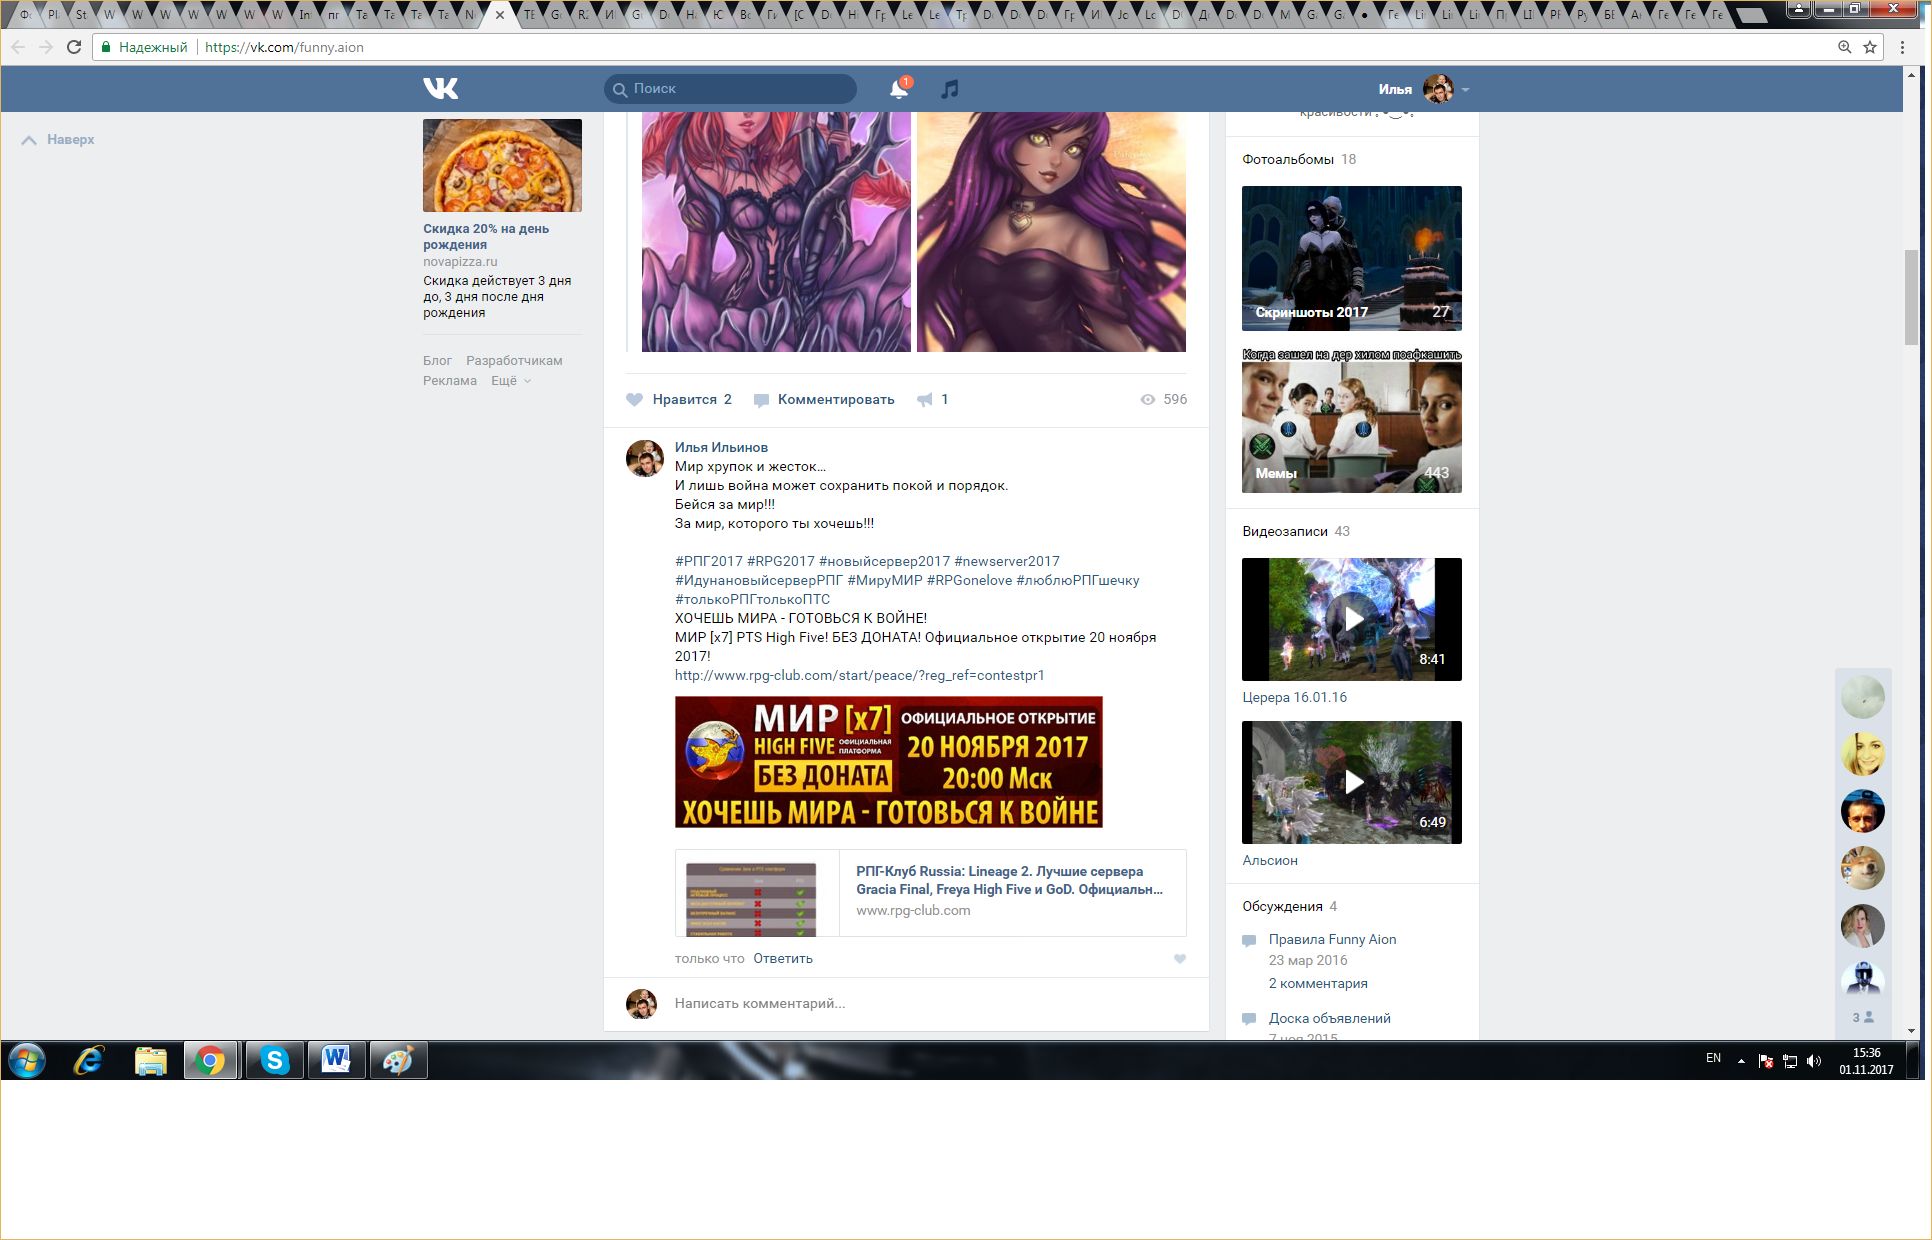This screenshot has height=1240, width=1932.
Task: Open the blonde friend avatar in chat sidebar
Action: 1862,754
